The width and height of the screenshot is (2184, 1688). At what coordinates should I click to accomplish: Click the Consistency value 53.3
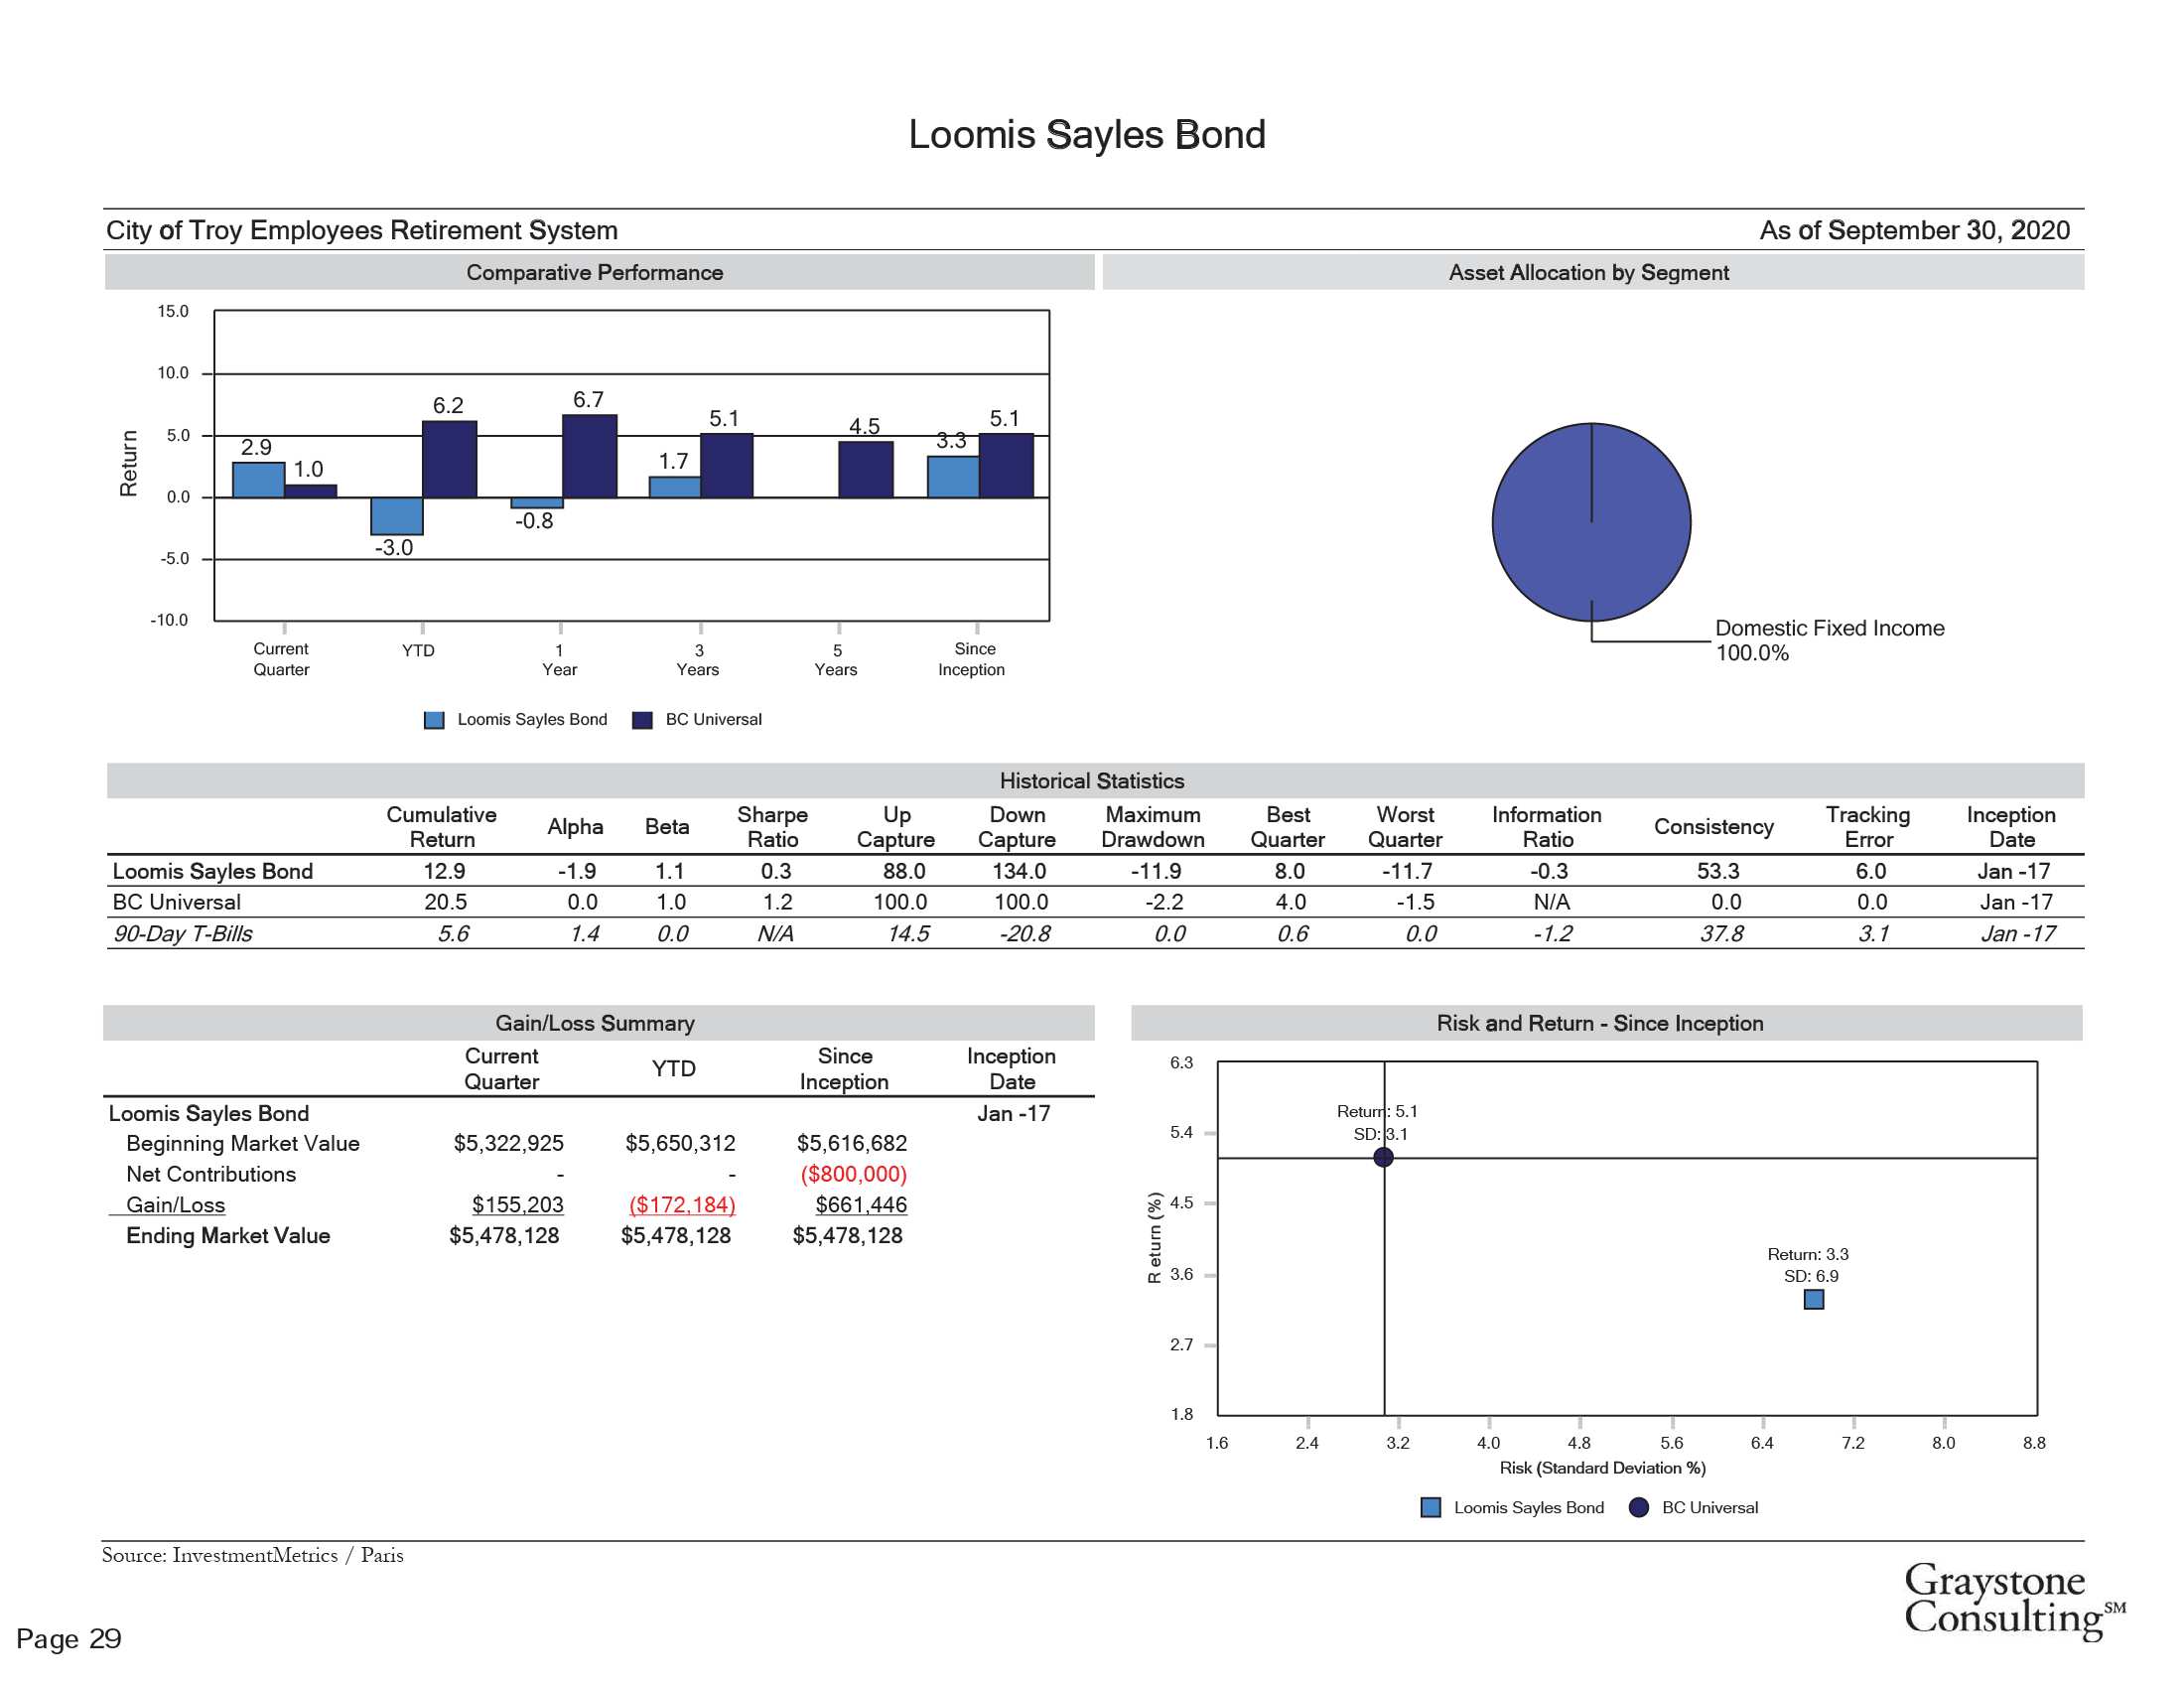pyautogui.click(x=1719, y=871)
